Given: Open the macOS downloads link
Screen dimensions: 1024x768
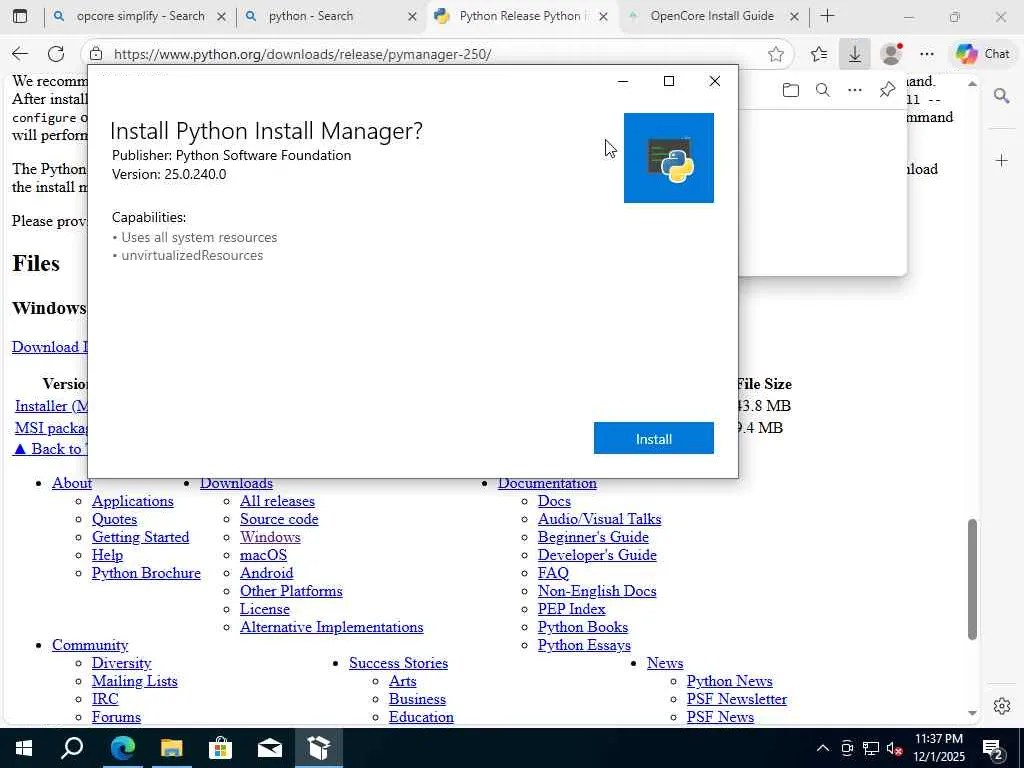Looking at the screenshot, I should coord(263,555).
